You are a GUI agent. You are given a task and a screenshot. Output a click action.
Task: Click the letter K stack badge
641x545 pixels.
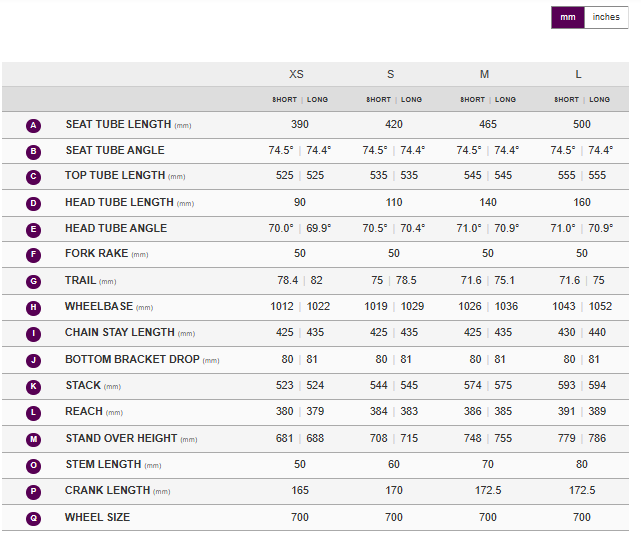(34, 386)
